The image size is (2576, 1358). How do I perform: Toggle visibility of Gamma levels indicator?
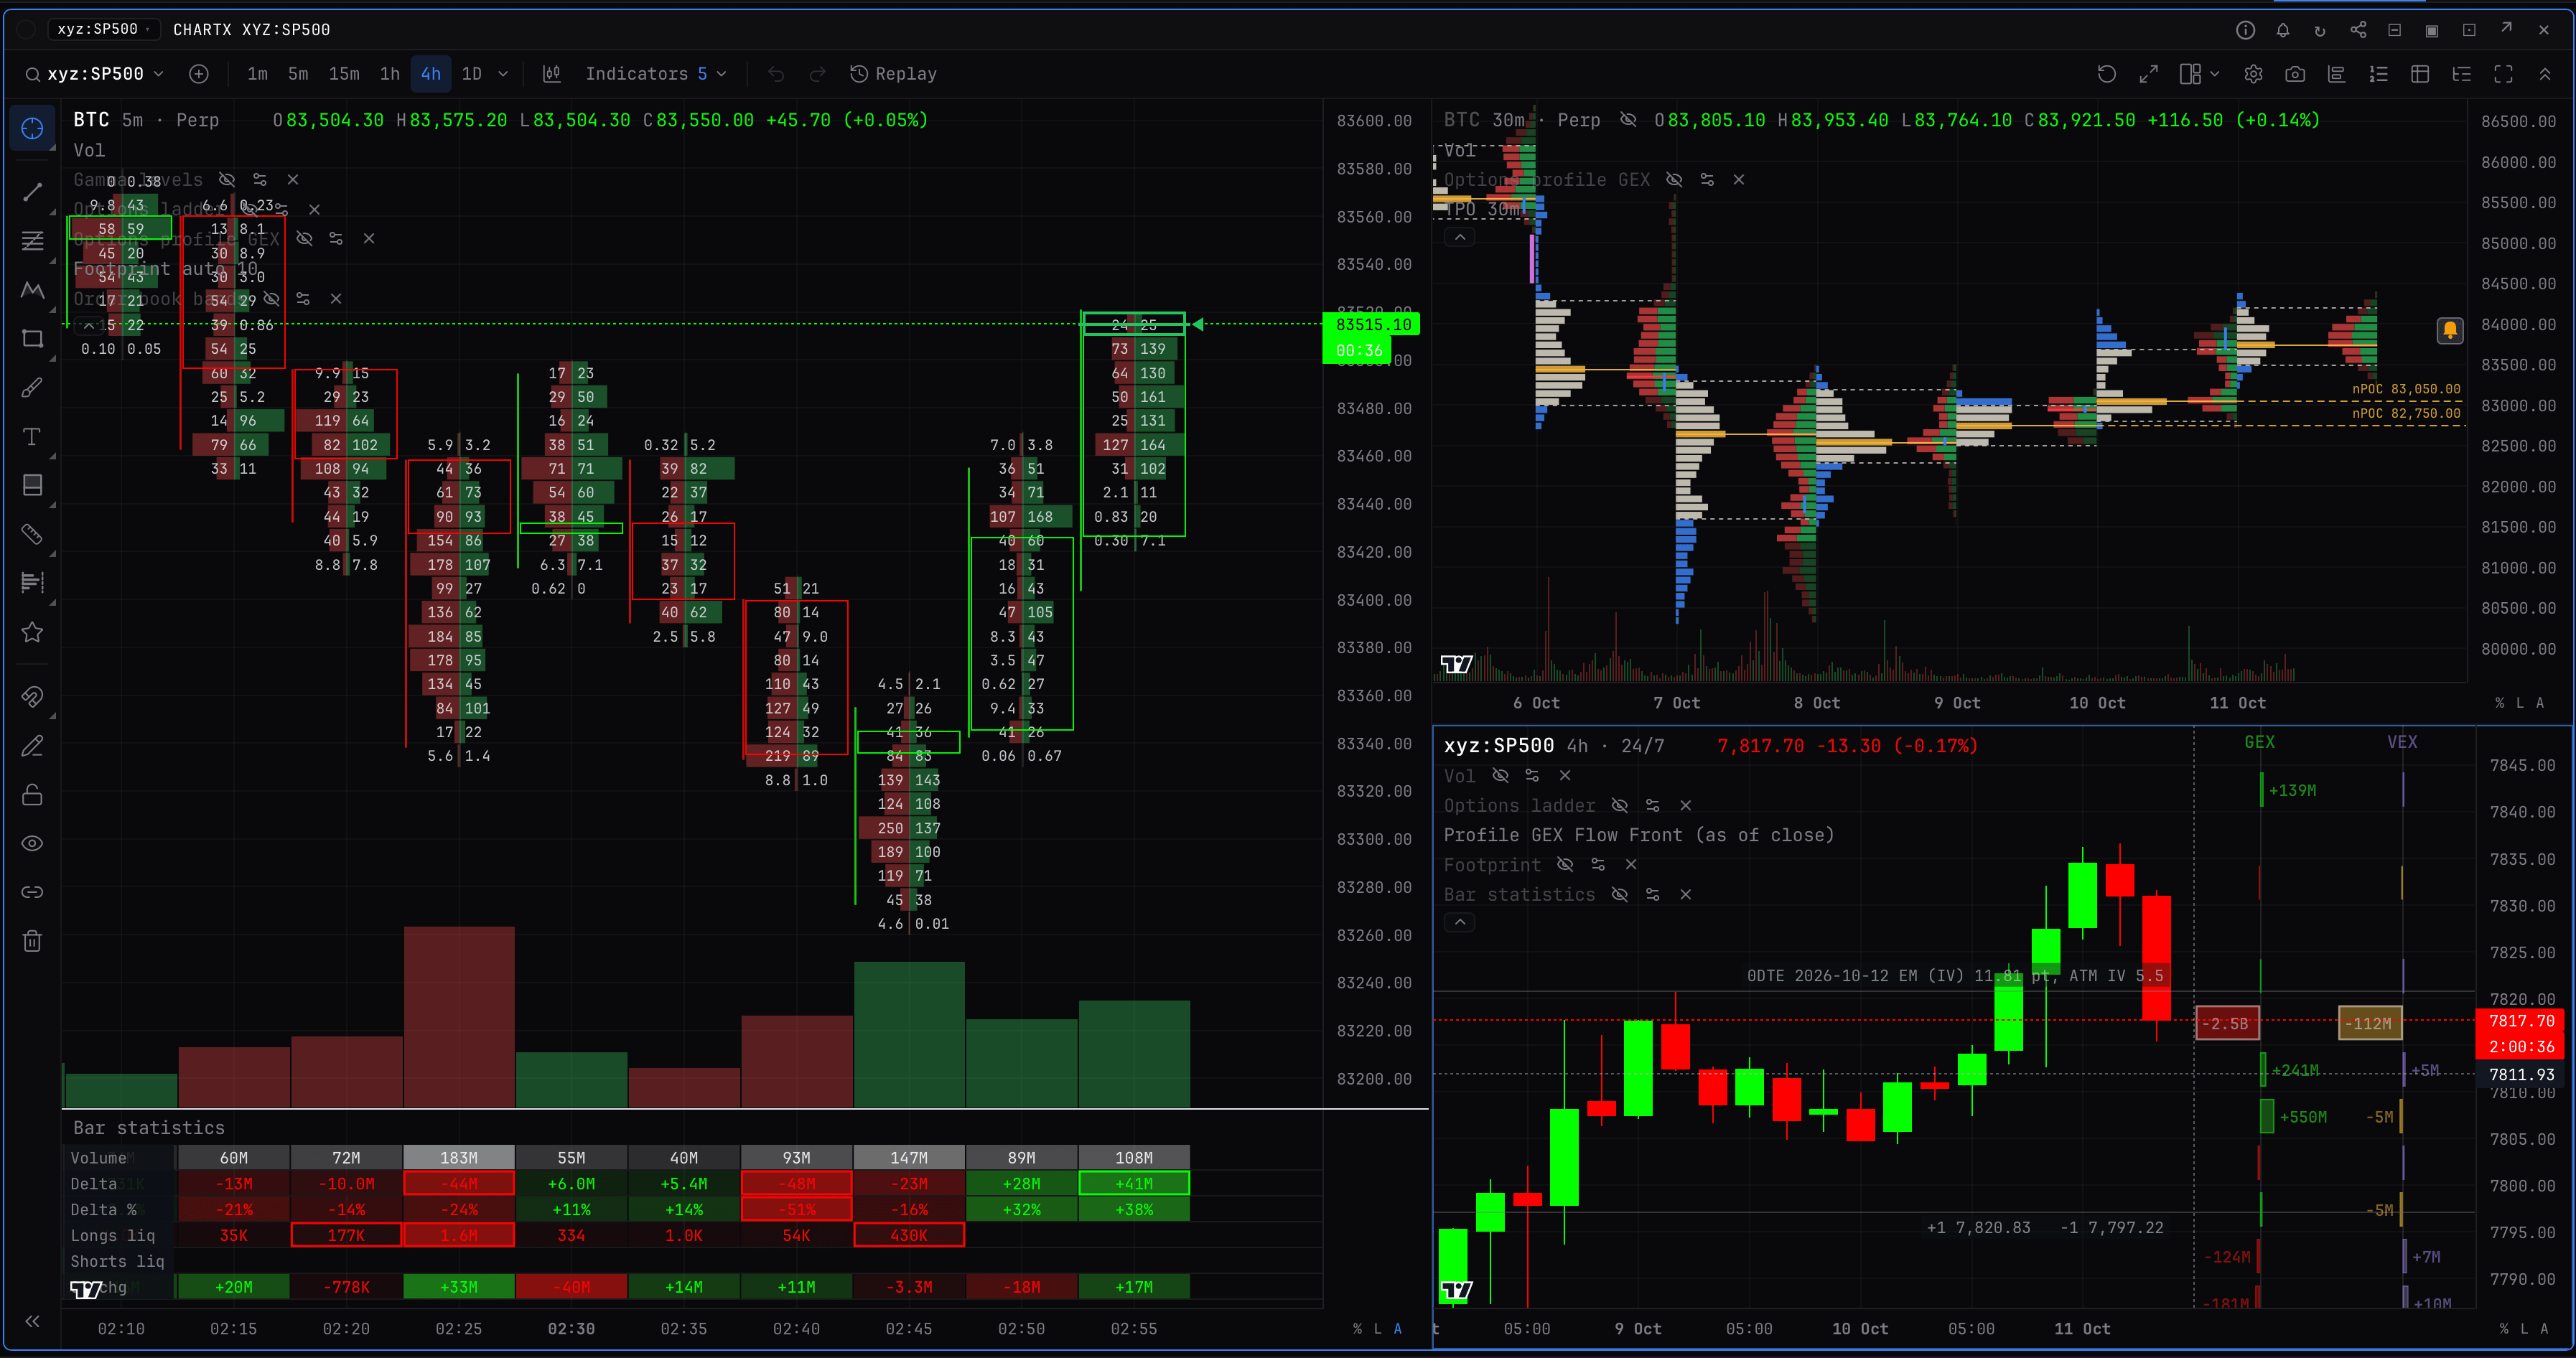(227, 180)
